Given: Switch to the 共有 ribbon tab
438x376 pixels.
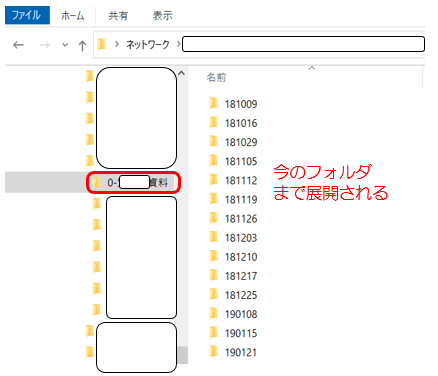Looking at the screenshot, I should pyautogui.click(x=118, y=16).
